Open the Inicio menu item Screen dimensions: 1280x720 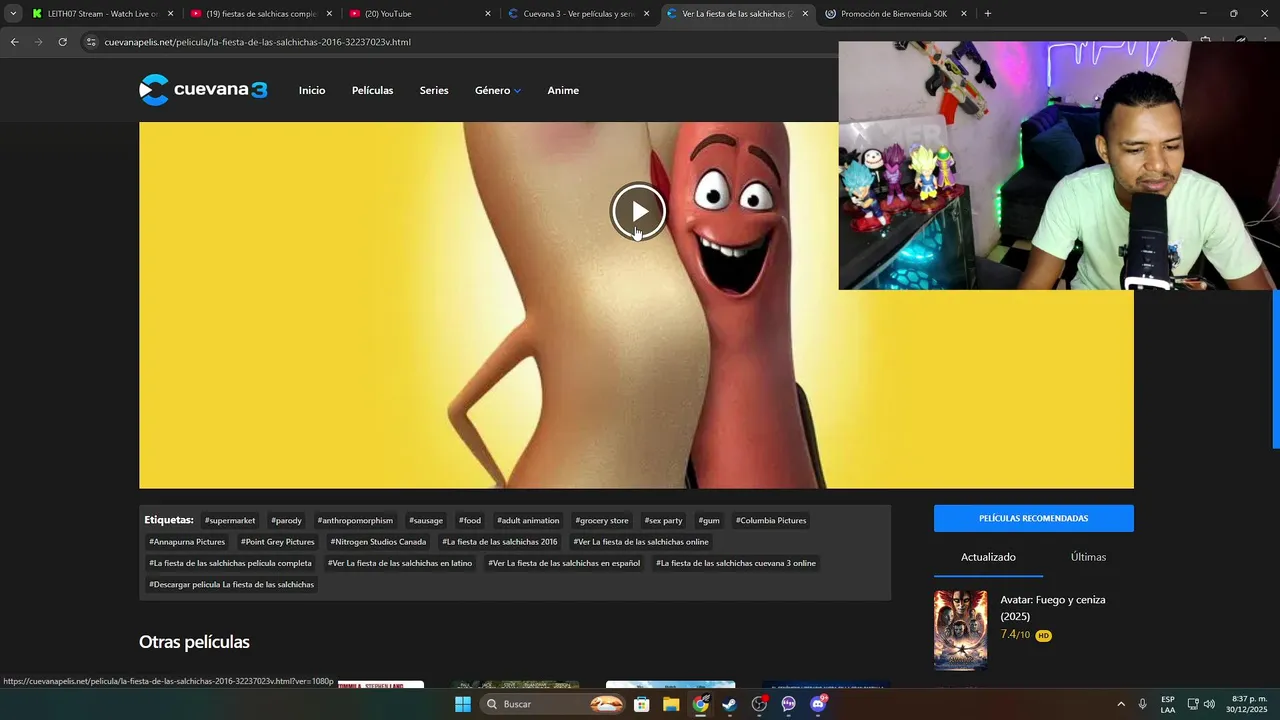[312, 90]
